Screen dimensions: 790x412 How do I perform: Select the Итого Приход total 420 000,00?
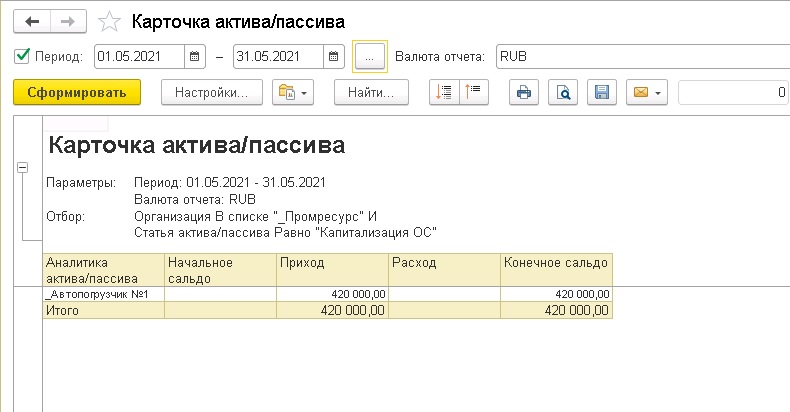[333, 310]
